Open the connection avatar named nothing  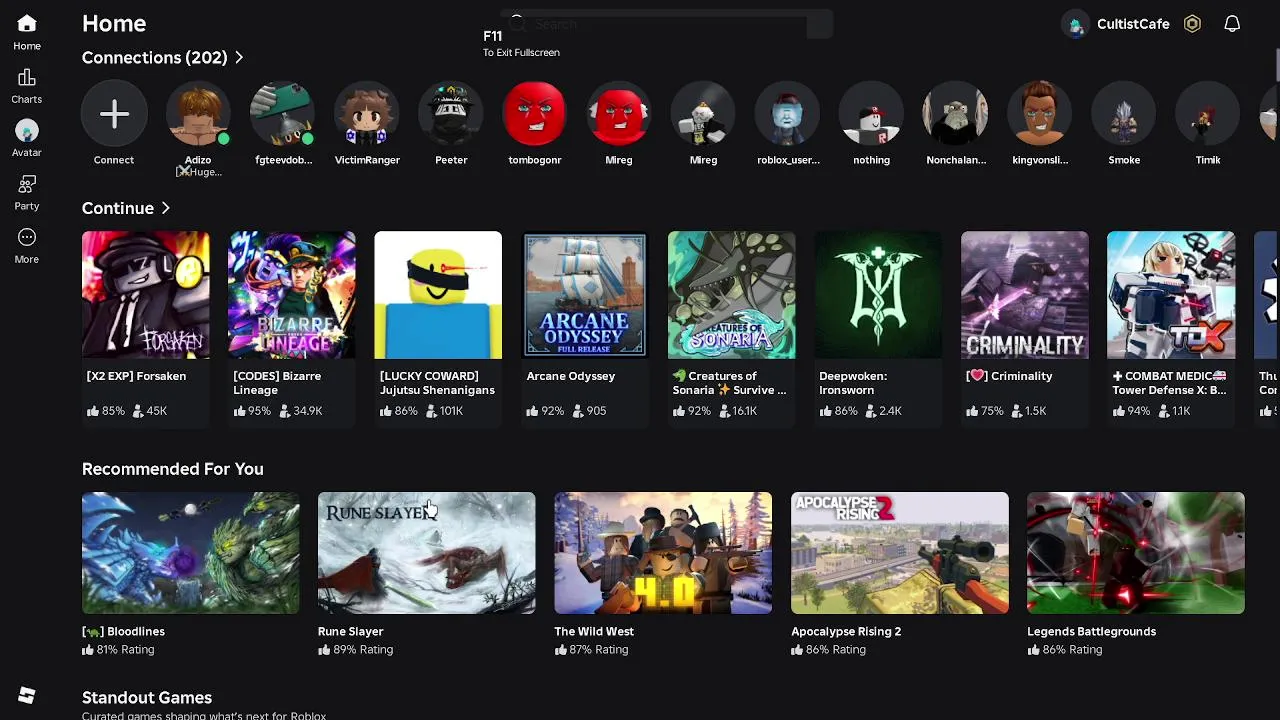point(872,114)
